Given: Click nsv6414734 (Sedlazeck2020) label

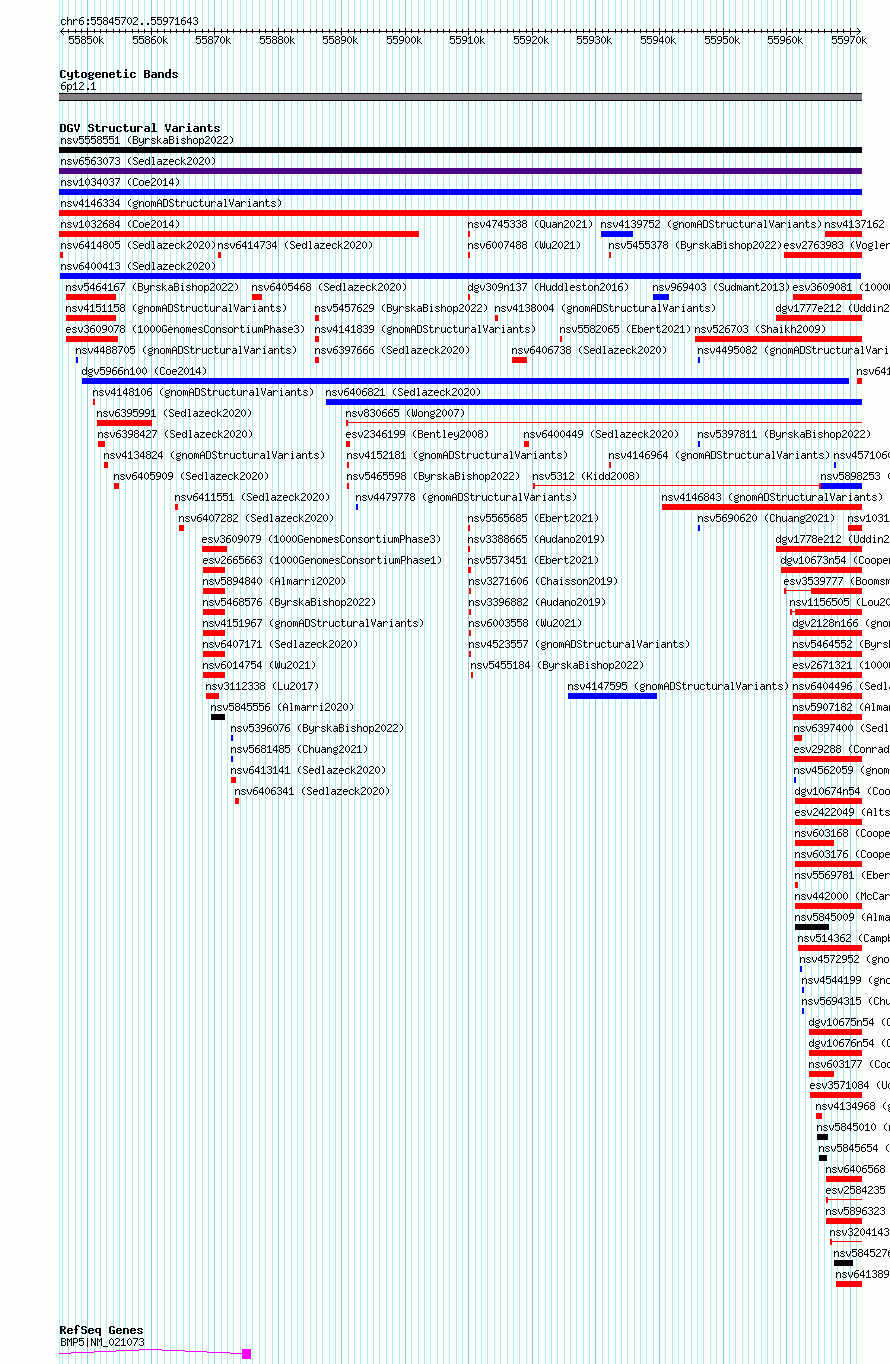Looking at the screenshot, I should [296, 245].
